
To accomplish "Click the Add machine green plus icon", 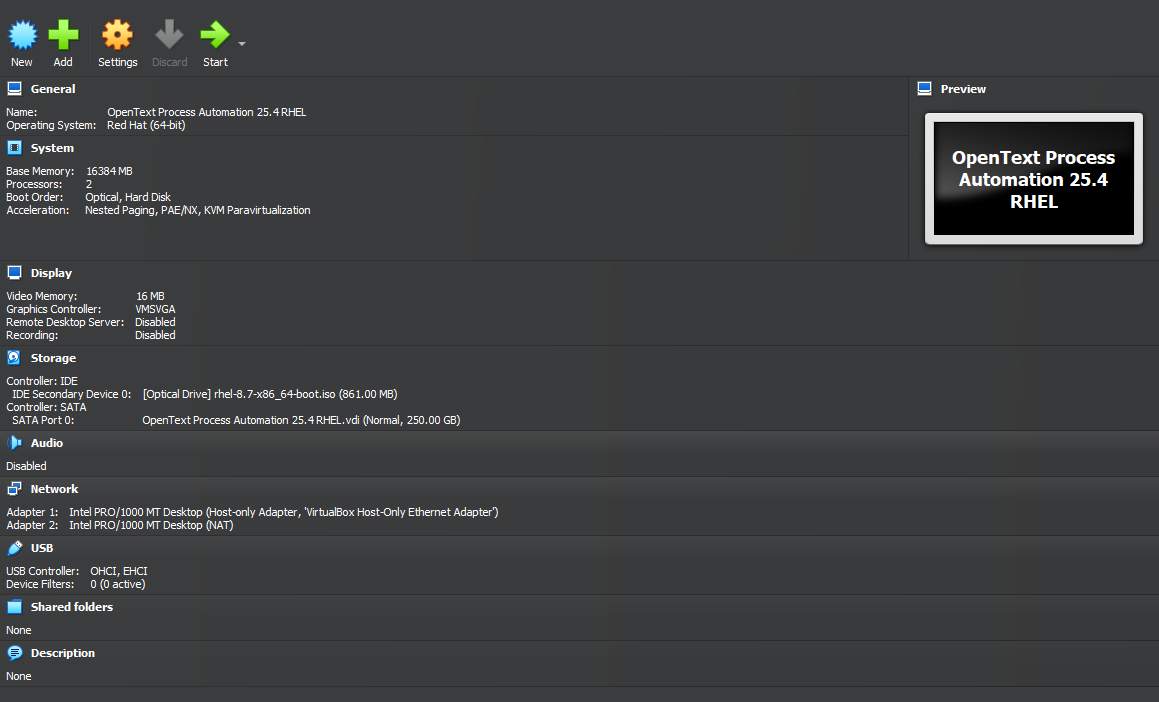I will pos(63,36).
